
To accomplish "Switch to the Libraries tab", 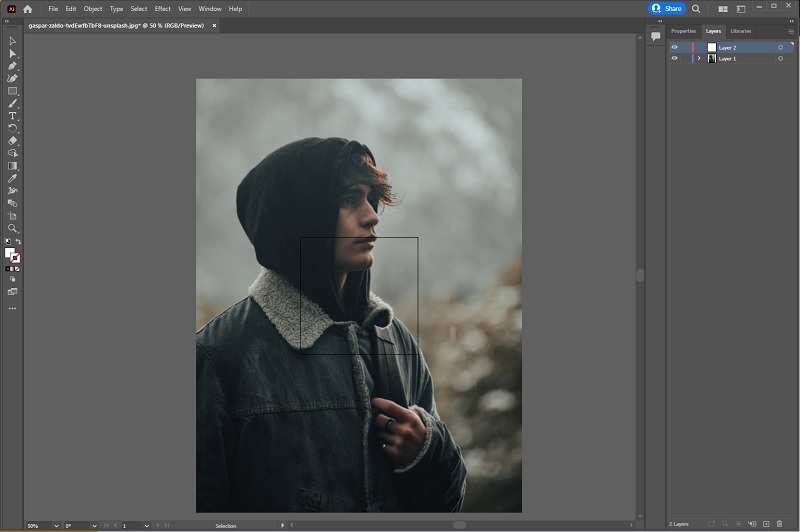I will (741, 31).
